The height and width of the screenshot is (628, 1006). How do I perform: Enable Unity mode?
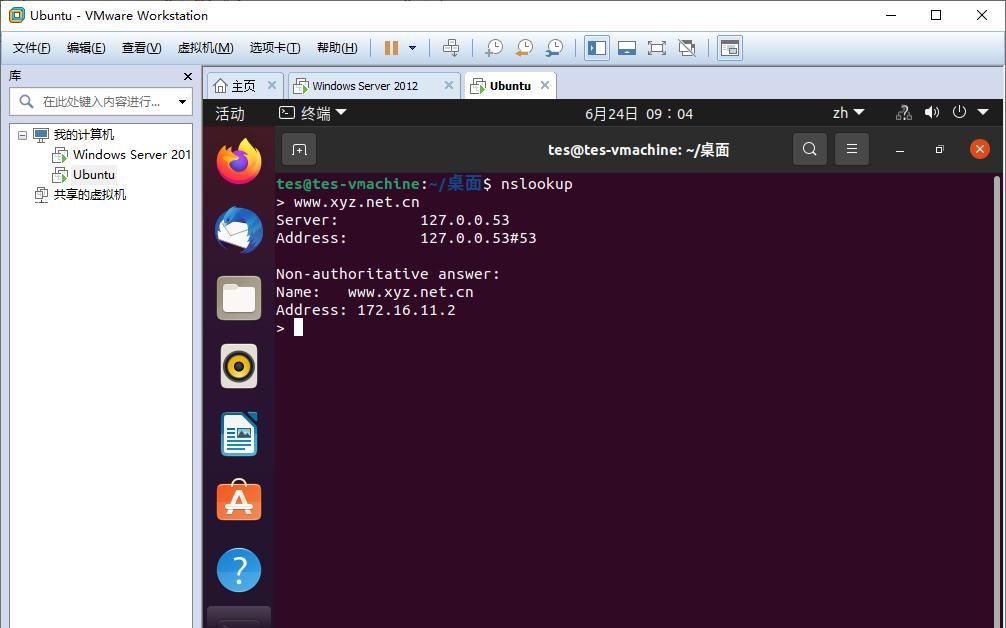pyautogui.click(x=685, y=47)
